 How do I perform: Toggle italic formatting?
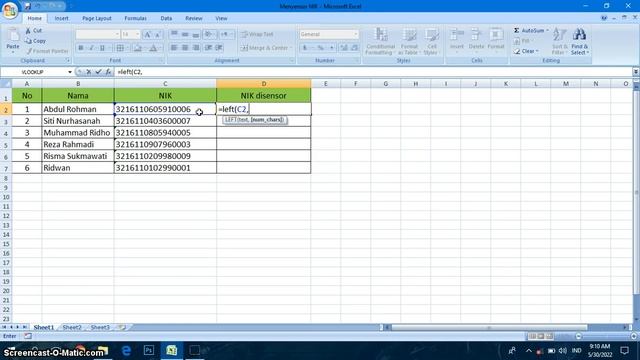pyautogui.click(x=91, y=48)
